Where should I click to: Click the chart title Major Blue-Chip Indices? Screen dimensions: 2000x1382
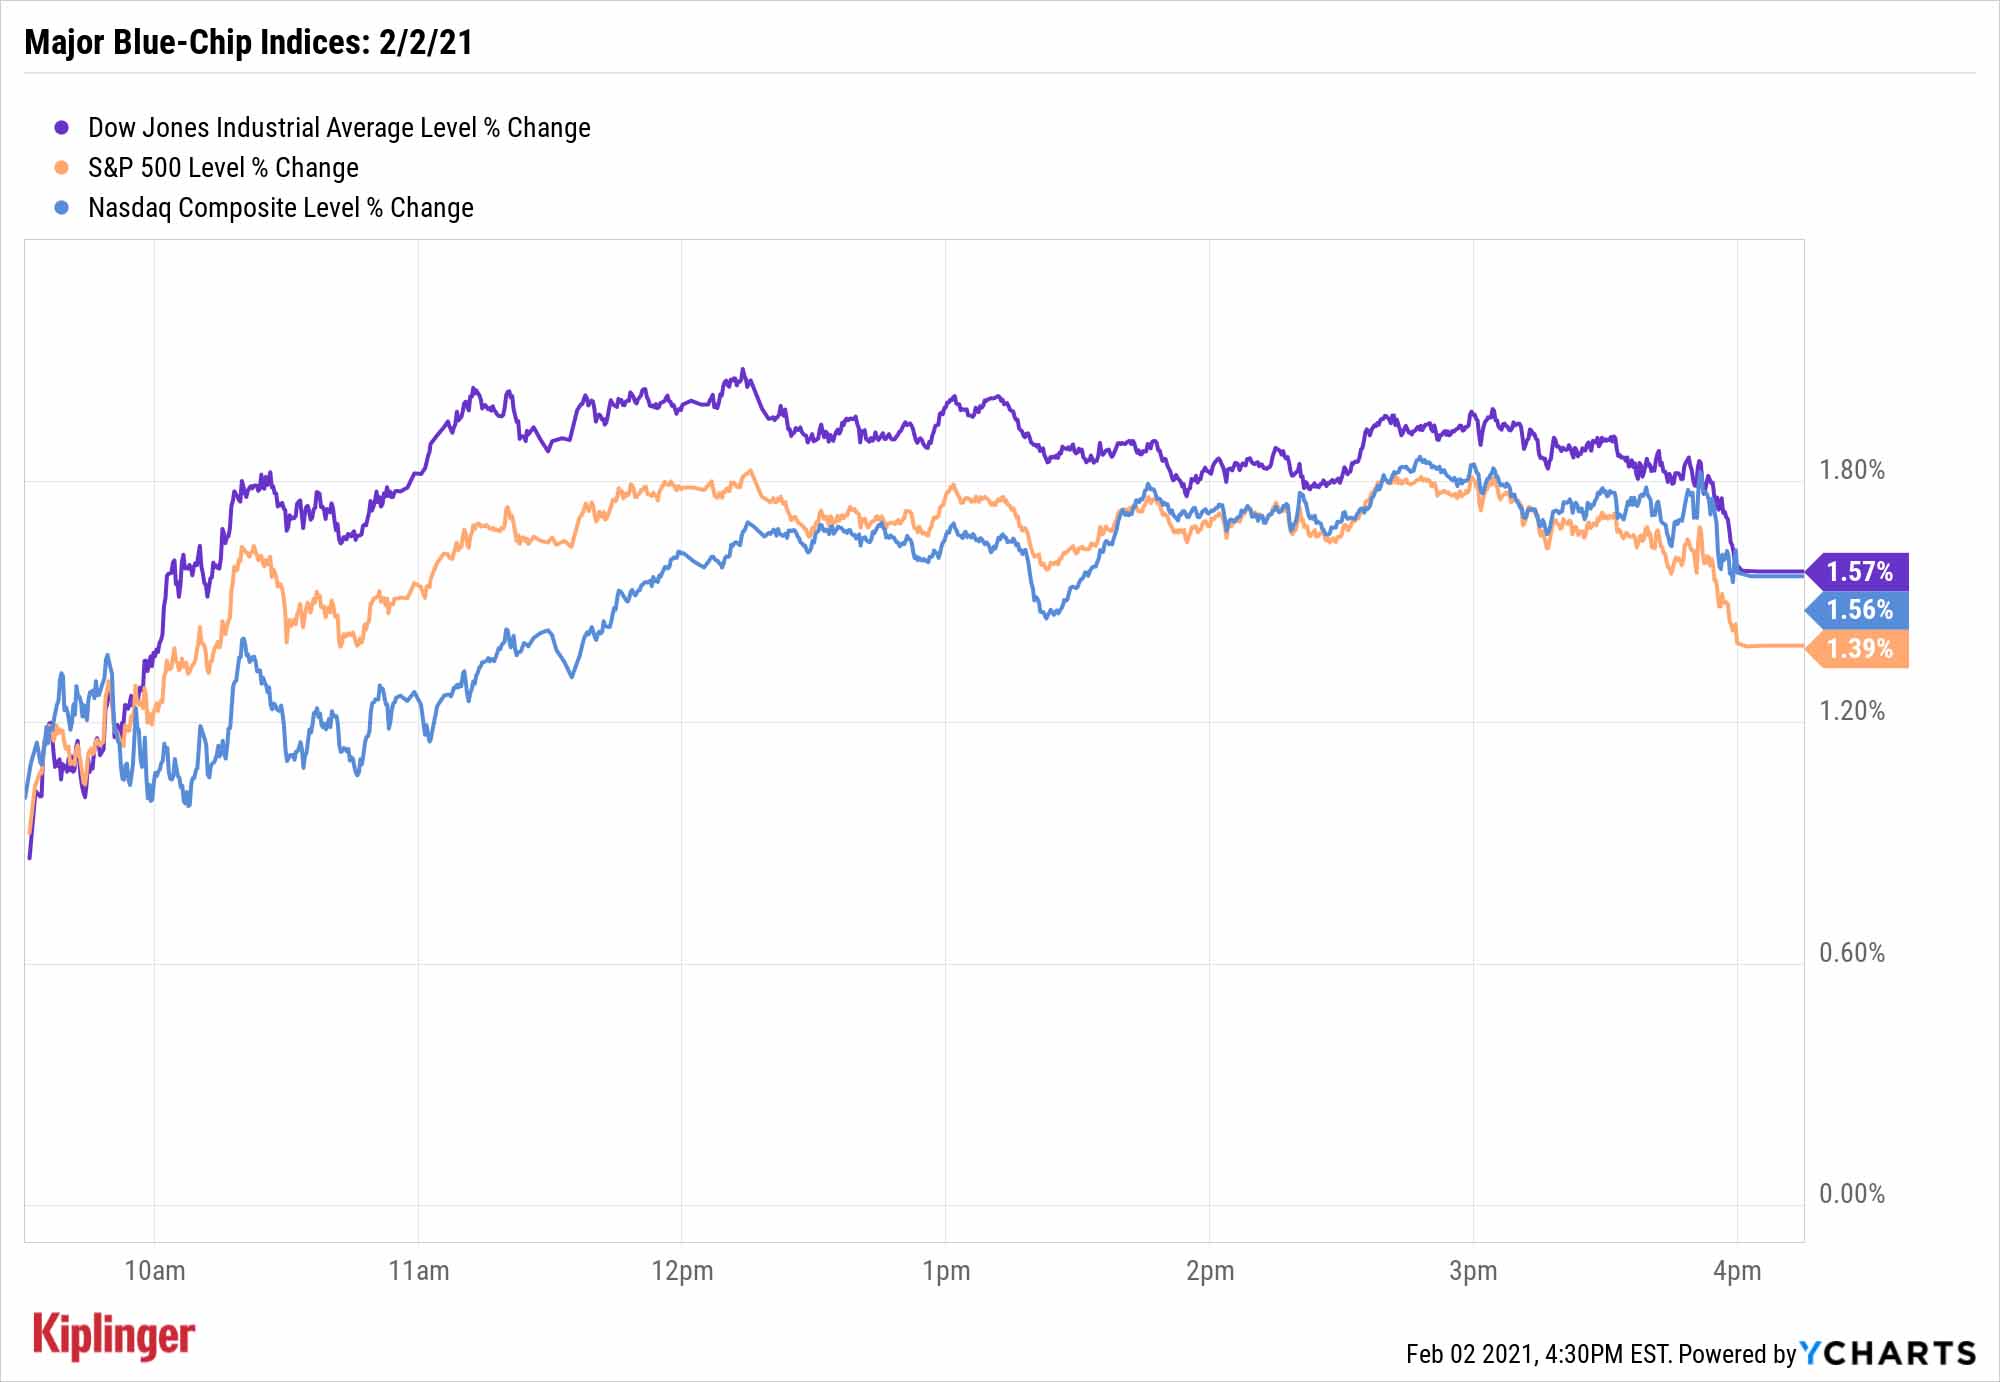coord(248,43)
